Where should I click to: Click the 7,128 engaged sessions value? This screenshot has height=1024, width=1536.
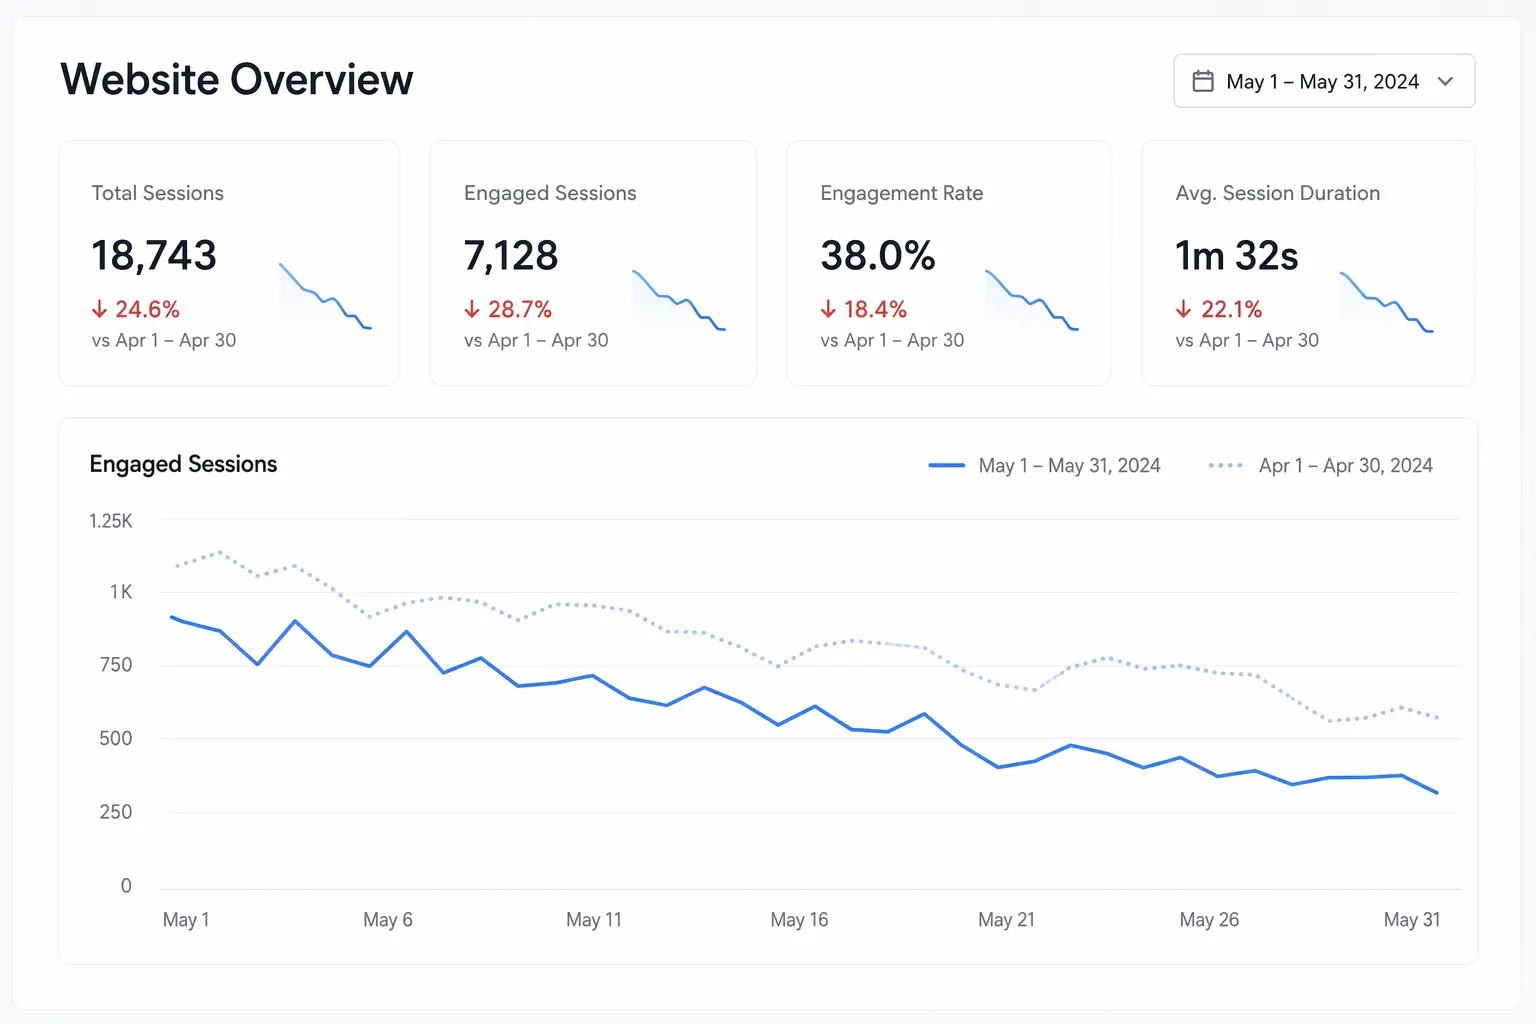(511, 255)
